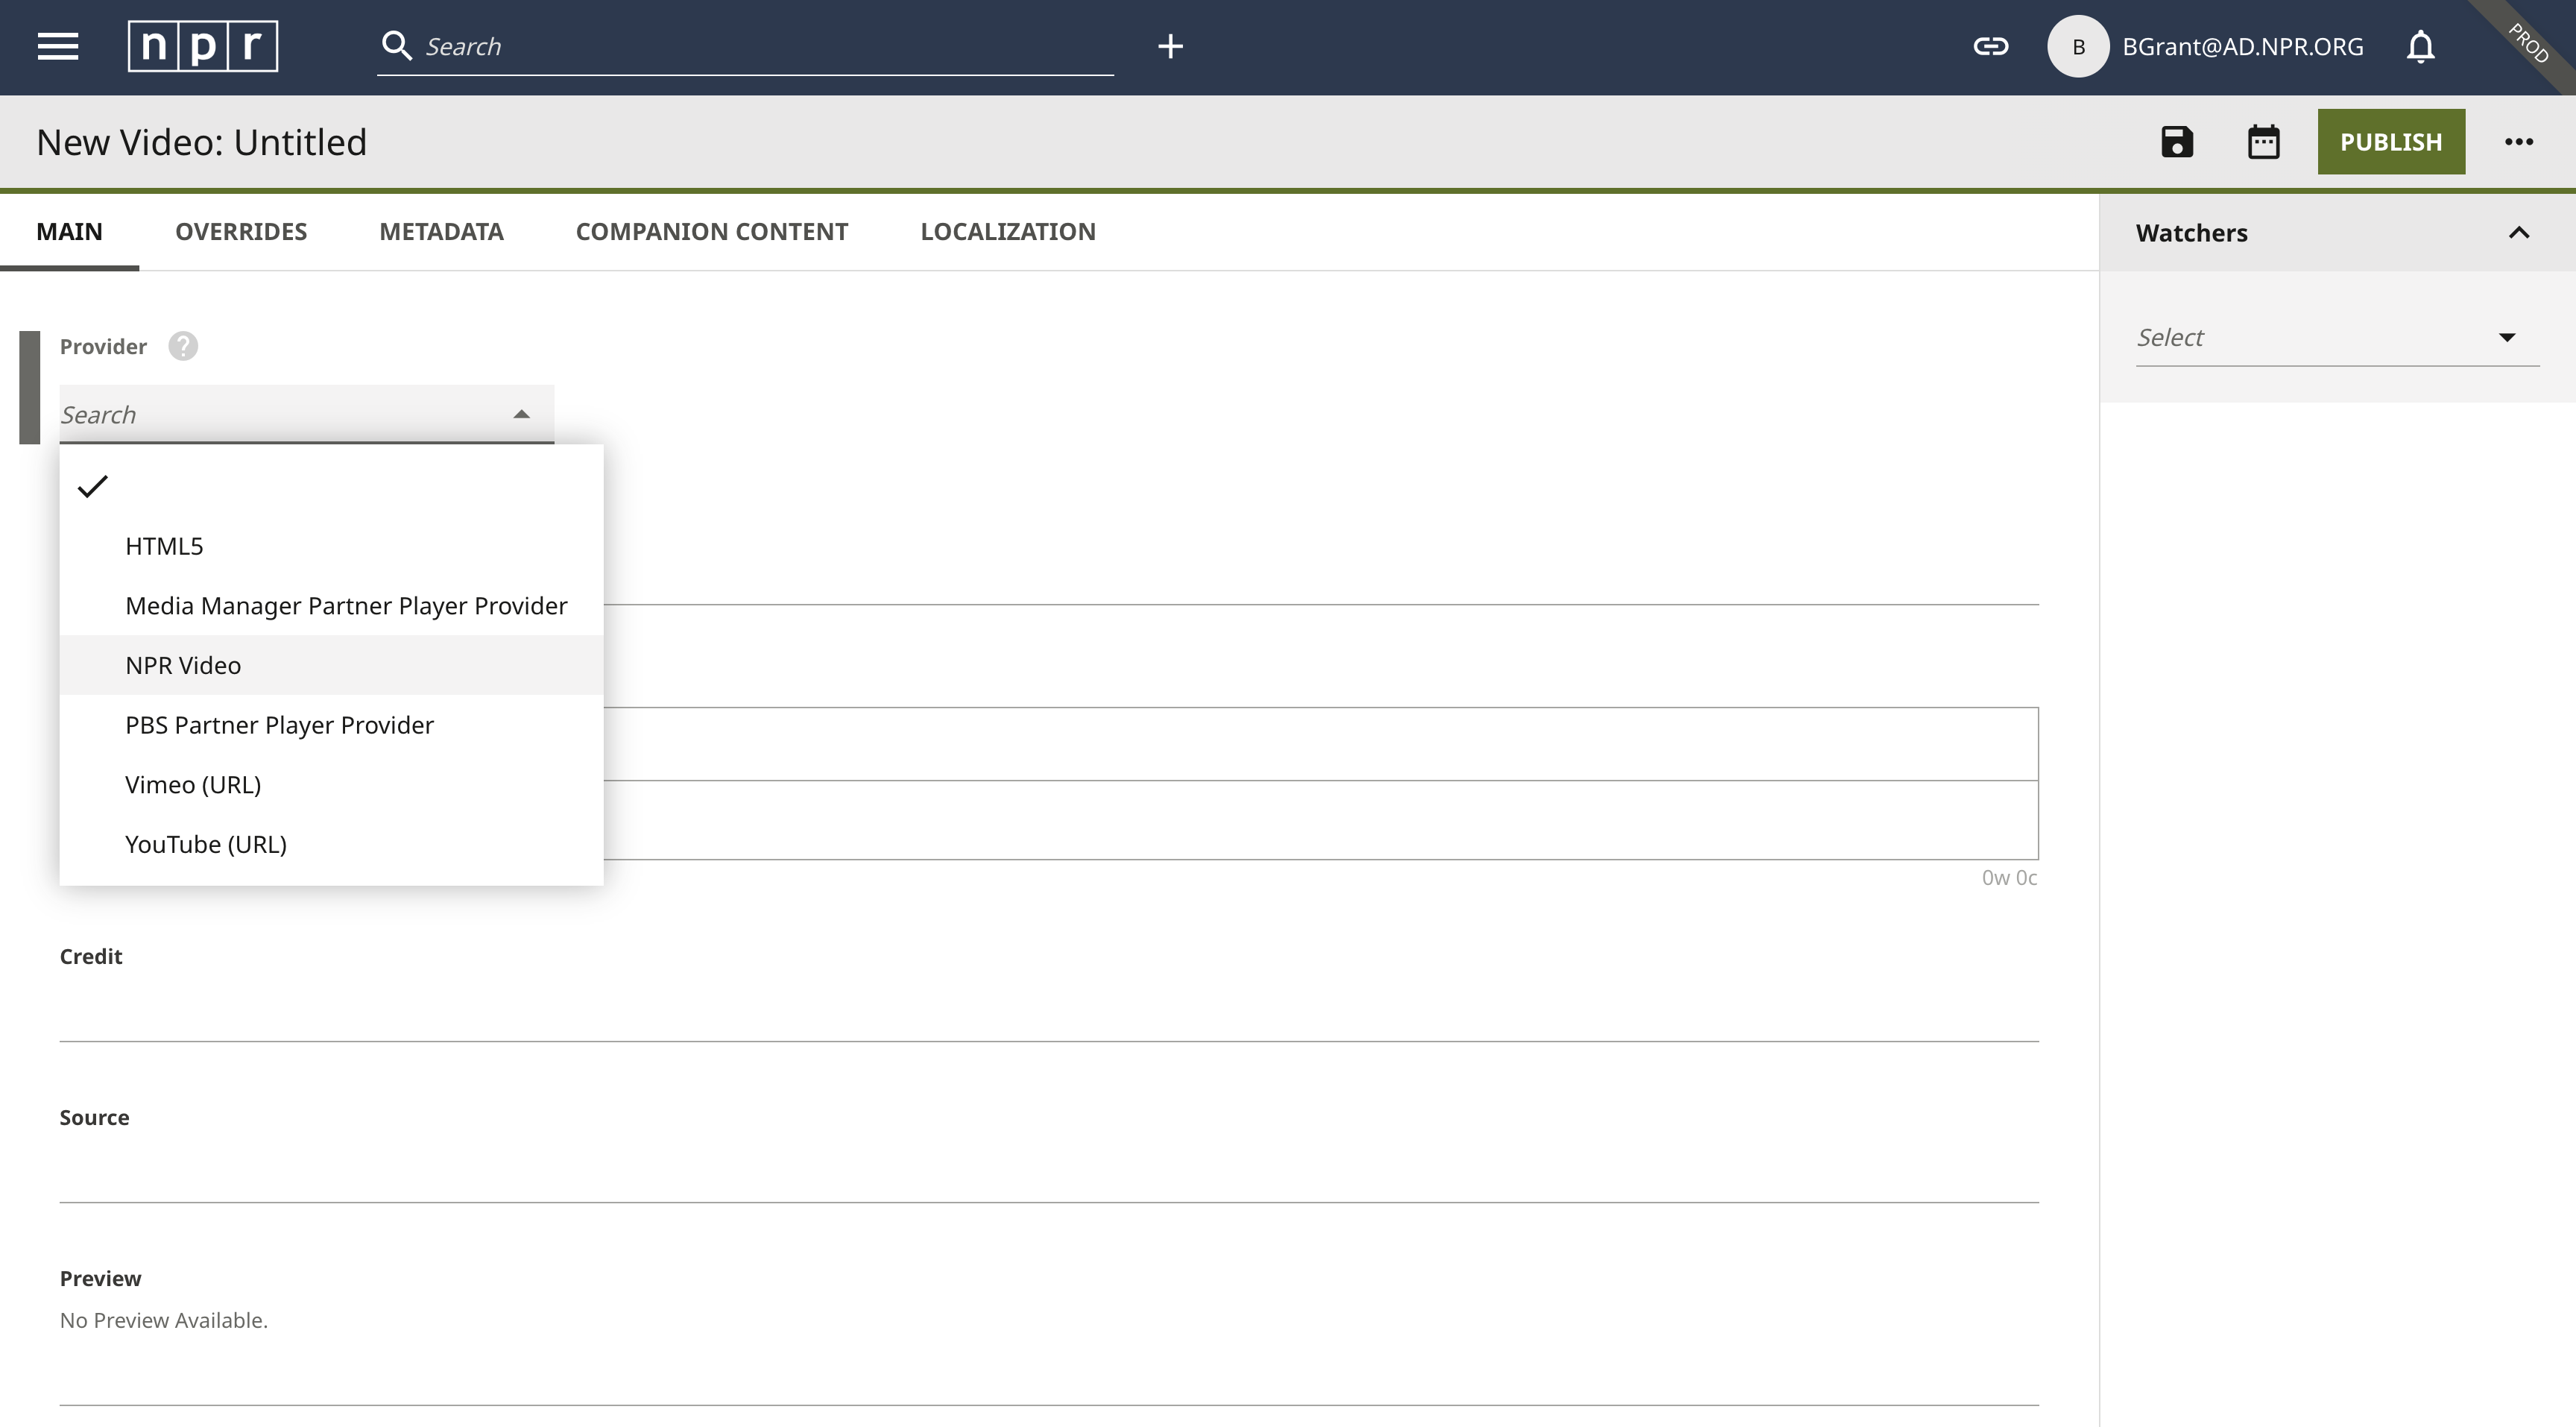Choose HTML5 provider
Viewport: 2576px width, 1427px height.
(x=331, y=546)
